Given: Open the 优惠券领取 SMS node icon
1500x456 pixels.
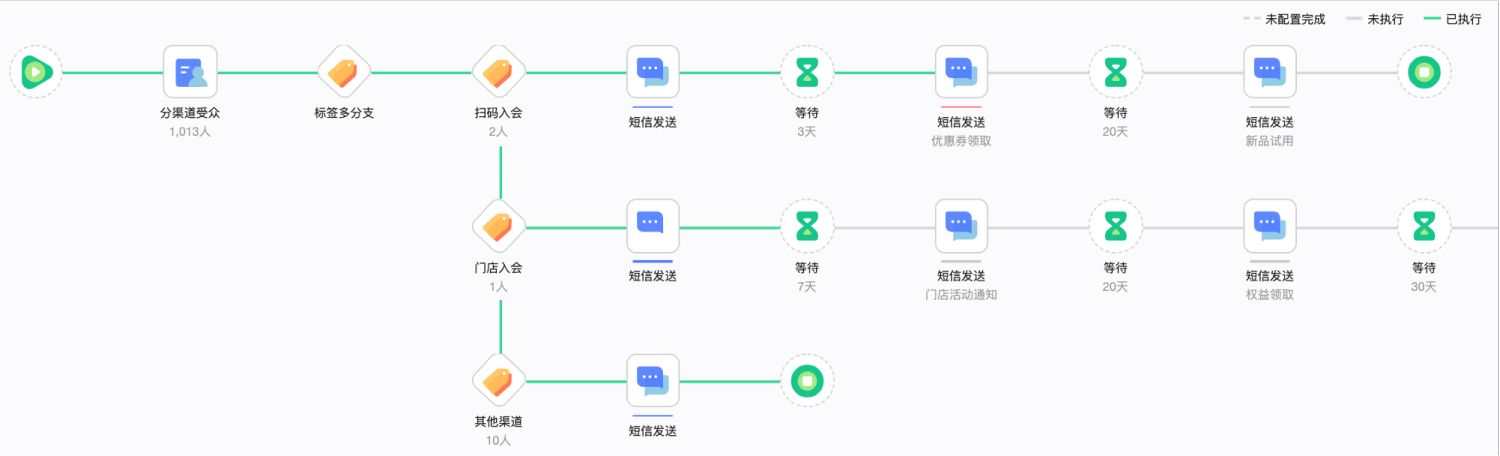Looking at the screenshot, I should [961, 72].
